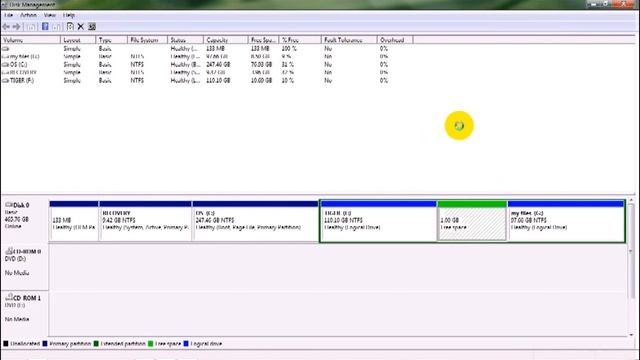
Task: Click the 110.10 GB capacity cell in list
Action: (x=218, y=80)
